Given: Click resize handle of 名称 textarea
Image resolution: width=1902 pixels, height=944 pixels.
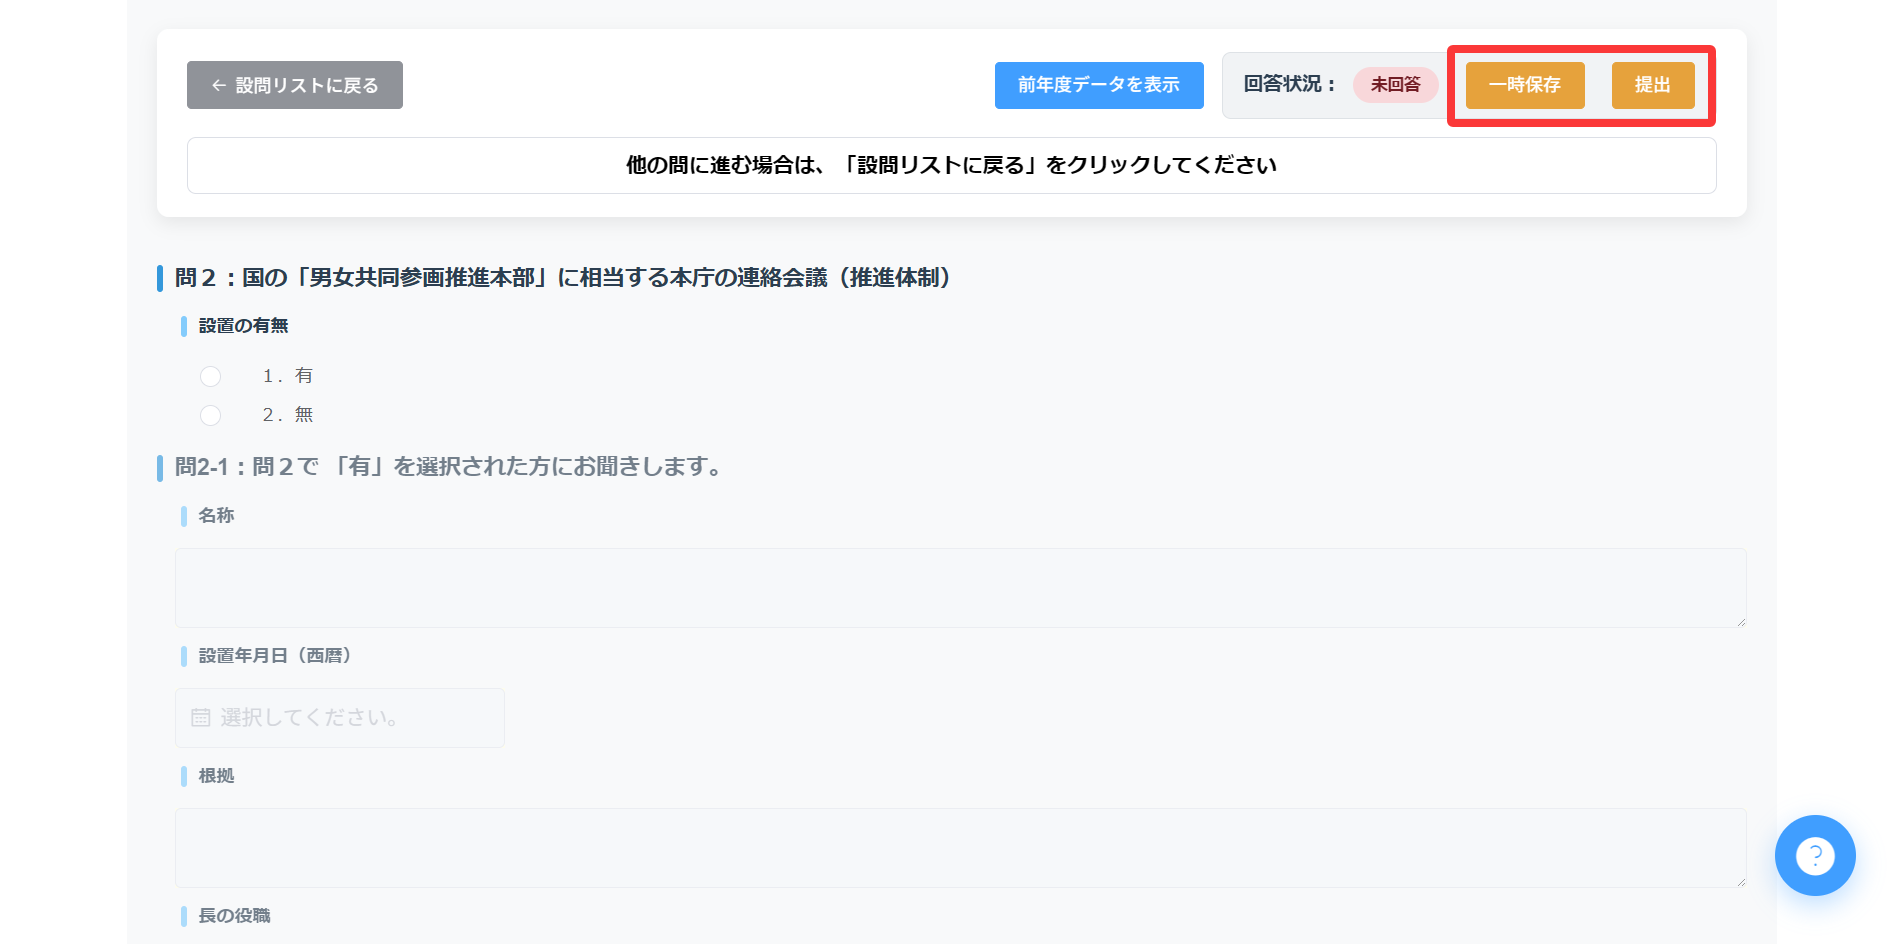Looking at the screenshot, I should pyautogui.click(x=1741, y=622).
